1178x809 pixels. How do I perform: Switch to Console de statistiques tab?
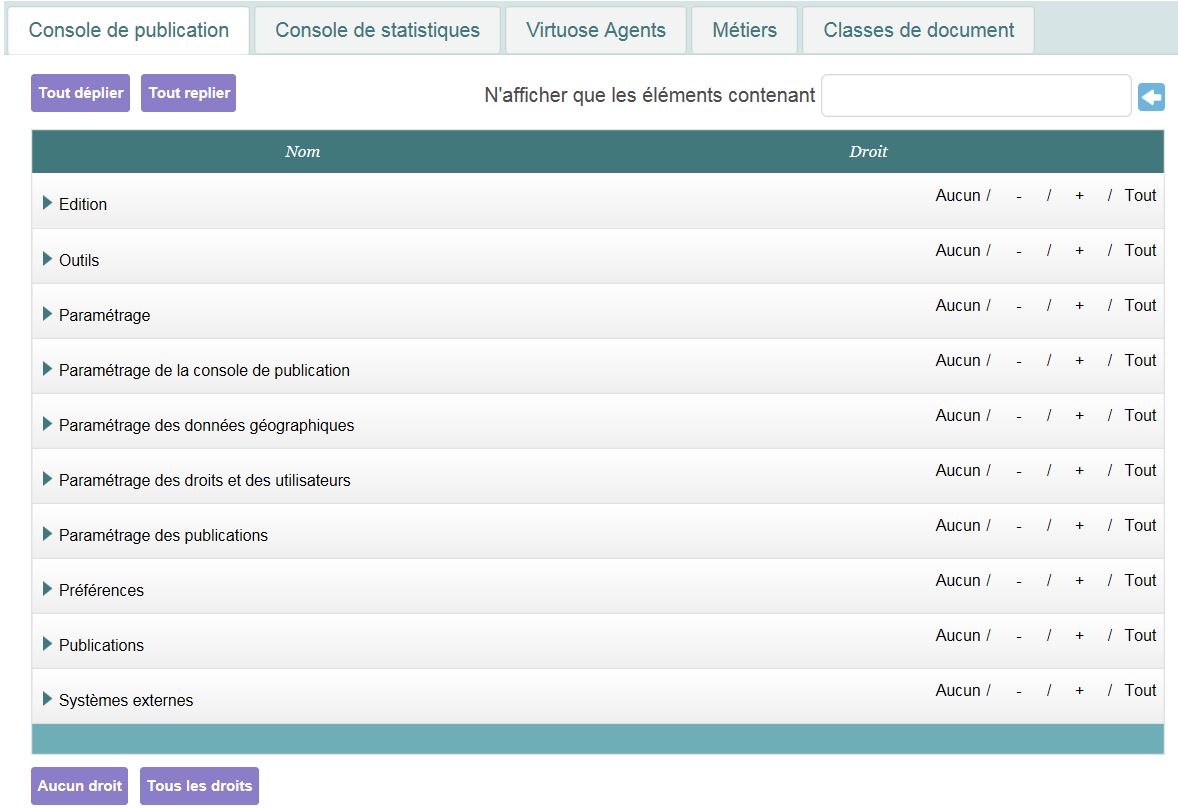377,30
